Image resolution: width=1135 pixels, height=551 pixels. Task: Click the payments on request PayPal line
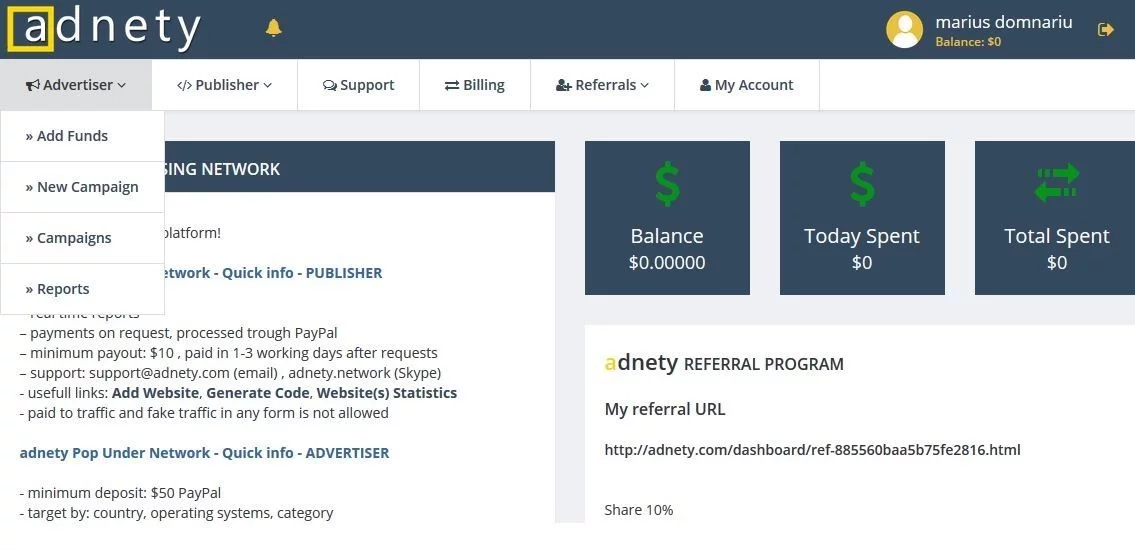click(x=178, y=333)
